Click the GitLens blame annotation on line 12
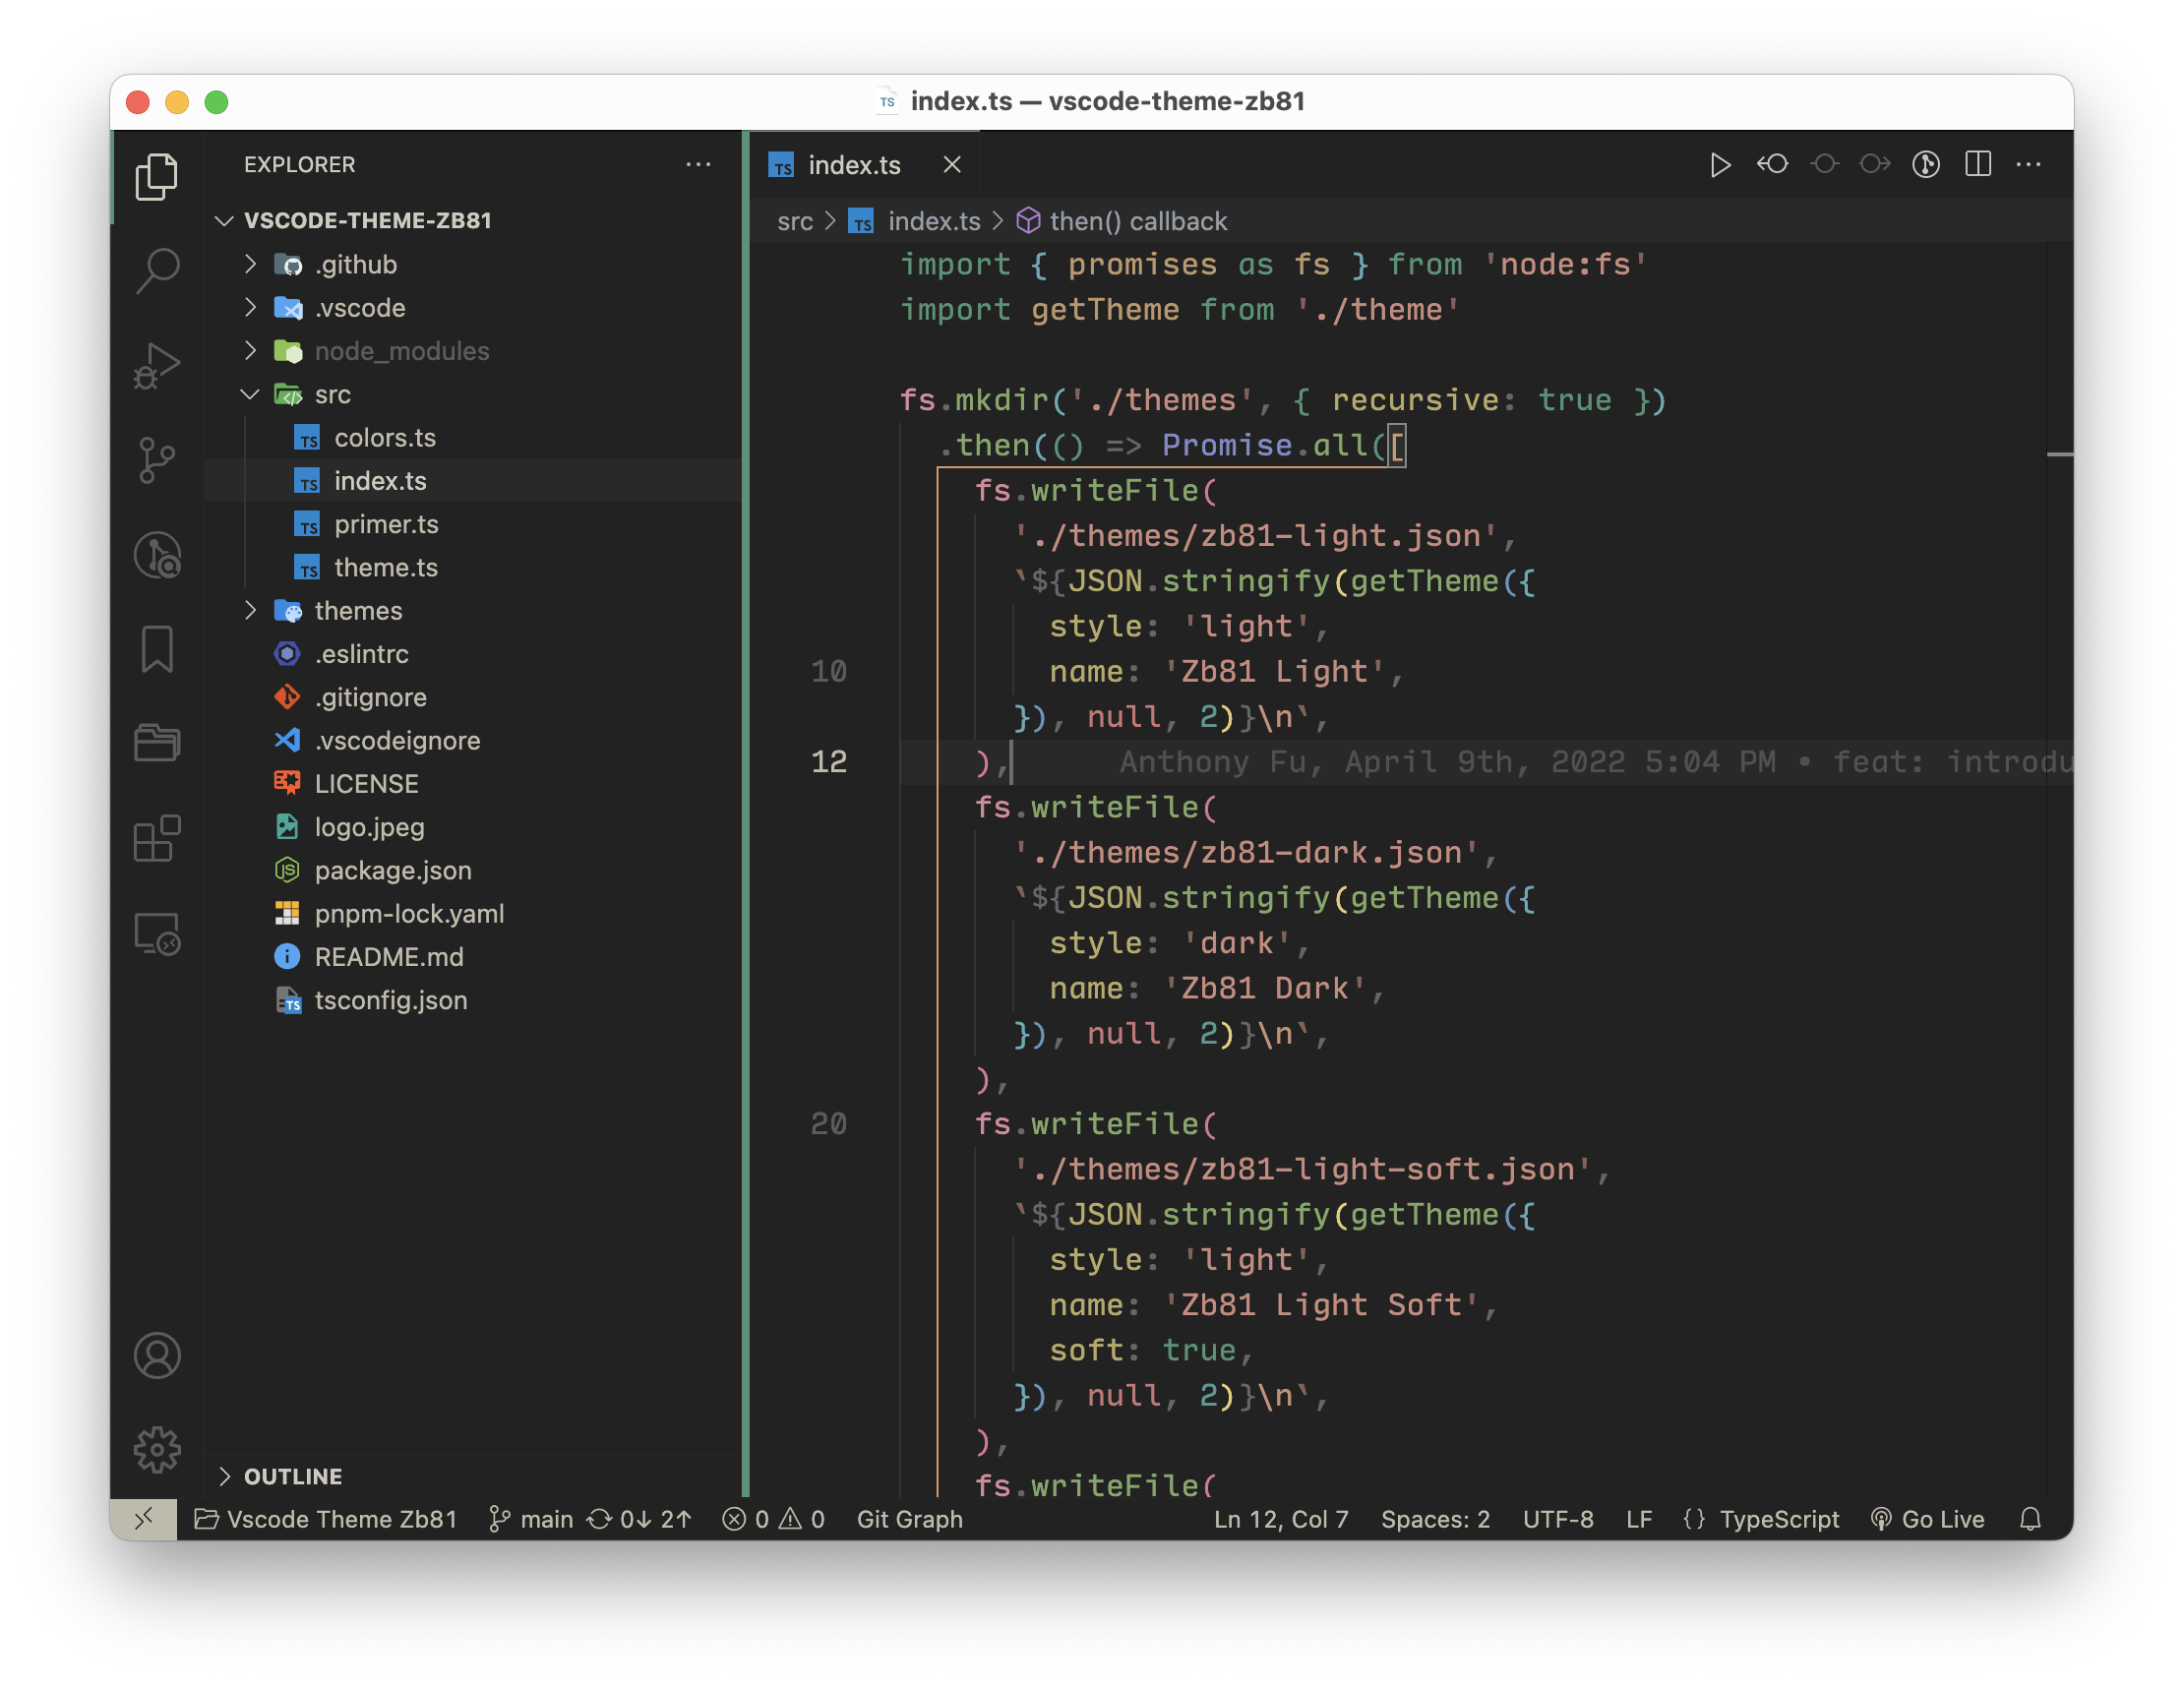This screenshot has width=2184, height=1686. tap(1595, 763)
